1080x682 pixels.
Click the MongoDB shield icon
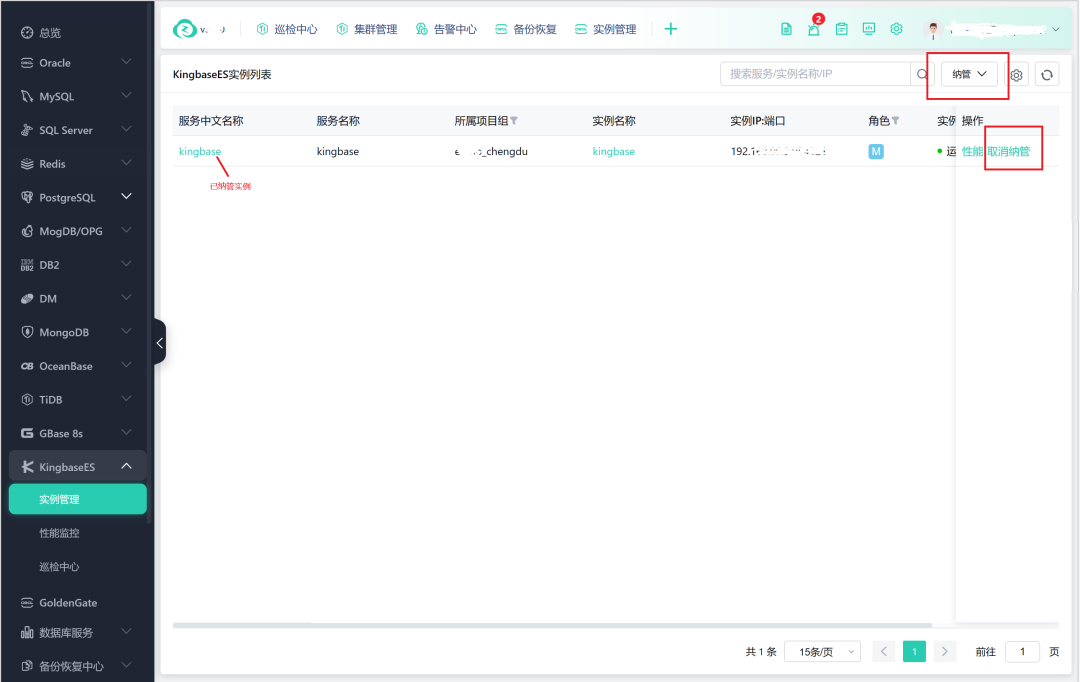[27, 332]
